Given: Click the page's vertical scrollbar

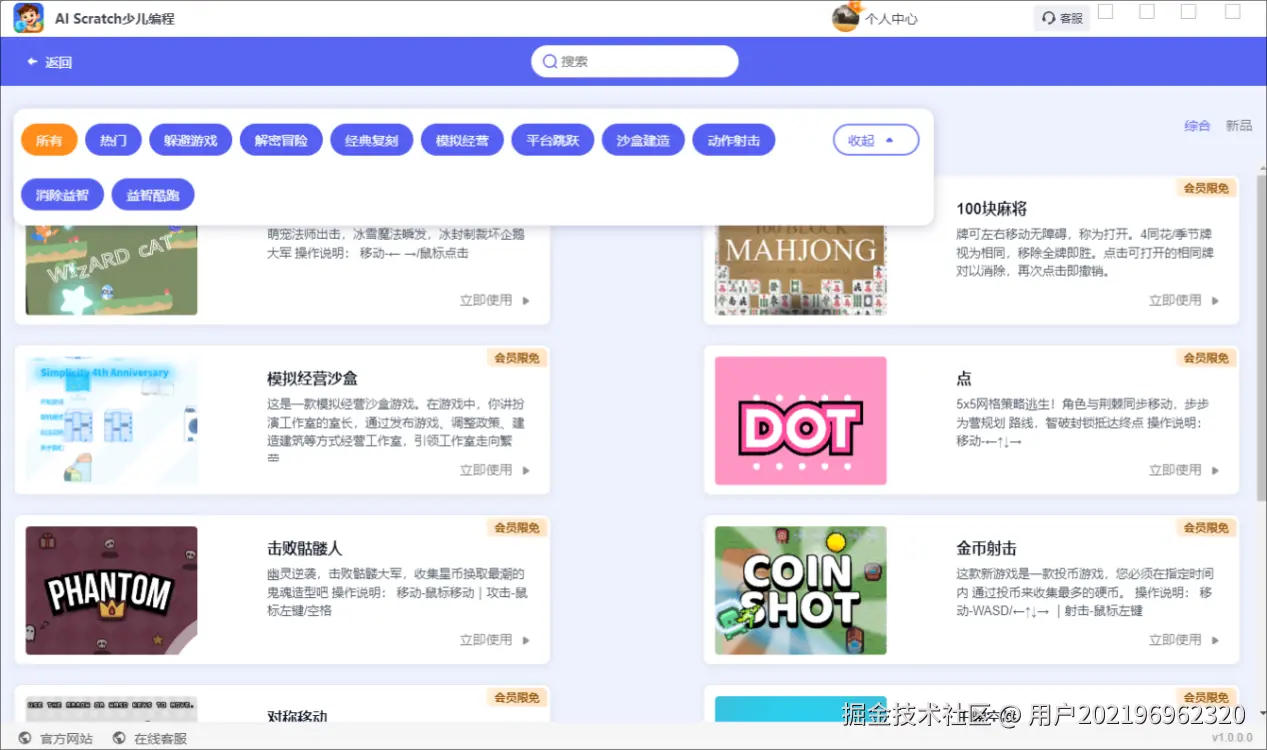Looking at the screenshot, I should click(1261, 340).
